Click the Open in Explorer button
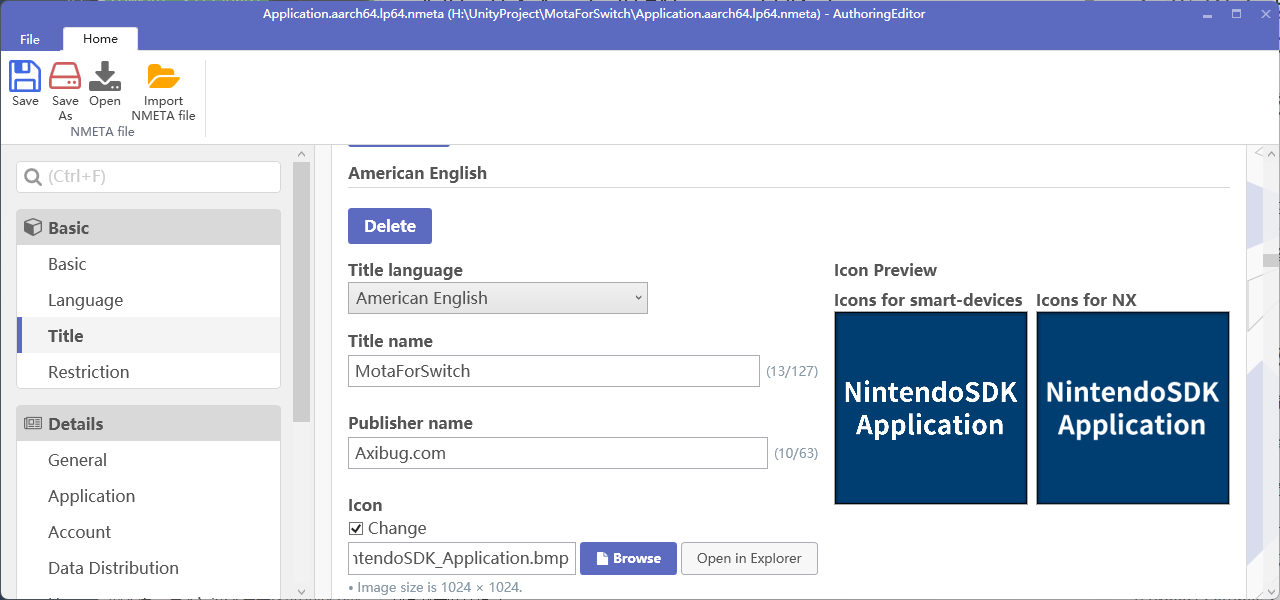Screen dimensions: 1280x600 (749, 559)
